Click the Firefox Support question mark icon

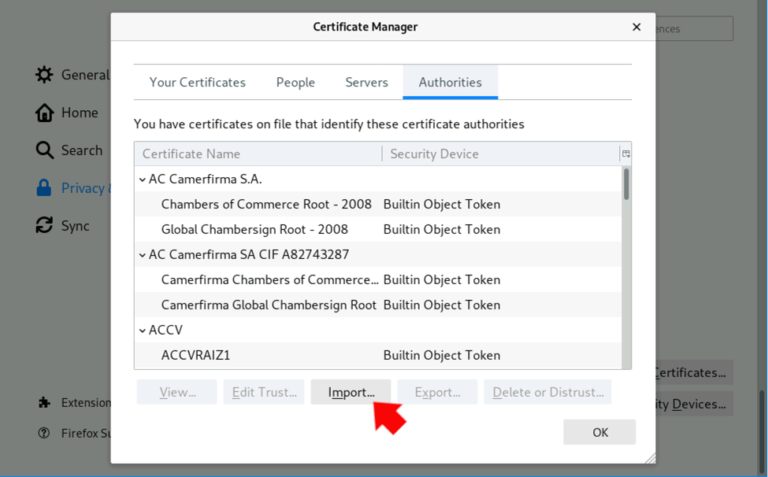44,433
